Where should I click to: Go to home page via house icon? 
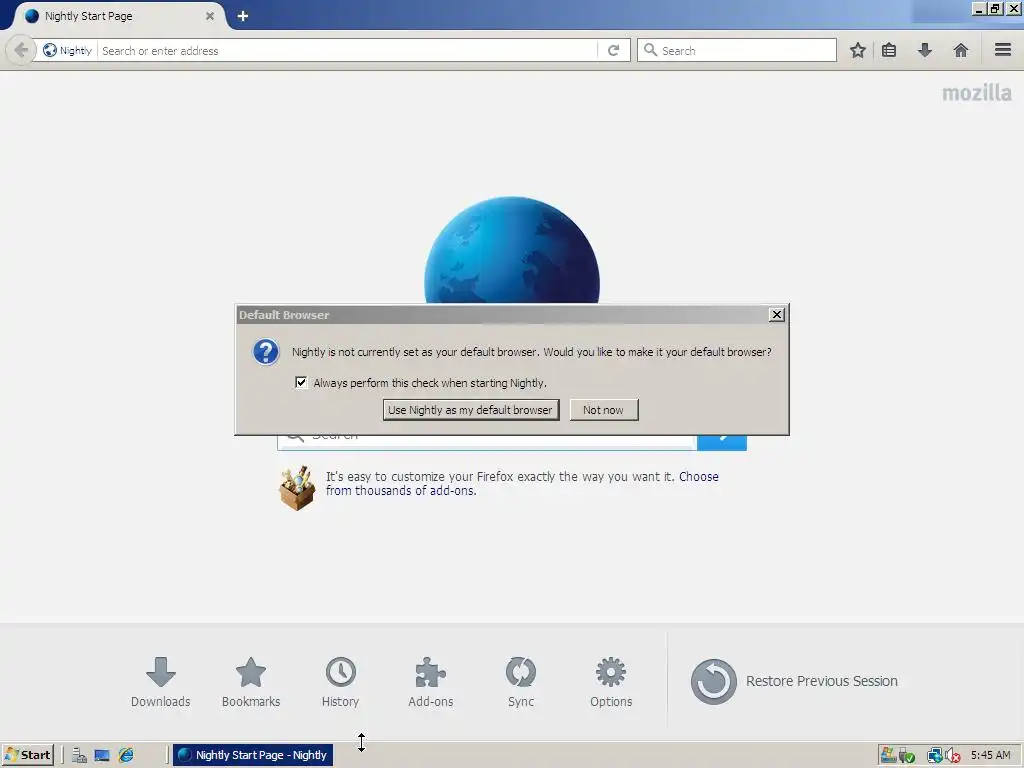(961, 50)
